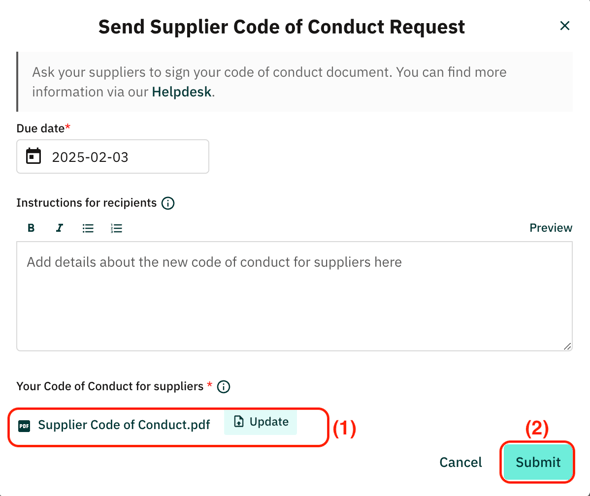Open the Helpdesk link
The image size is (590, 496).
click(181, 92)
